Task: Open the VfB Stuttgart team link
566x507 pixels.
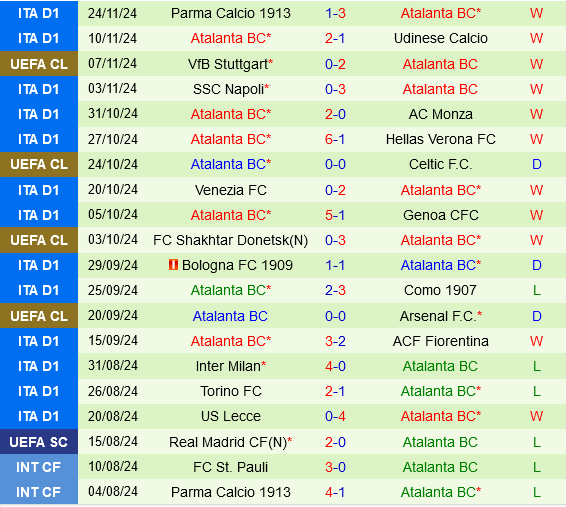Action: 230,65
